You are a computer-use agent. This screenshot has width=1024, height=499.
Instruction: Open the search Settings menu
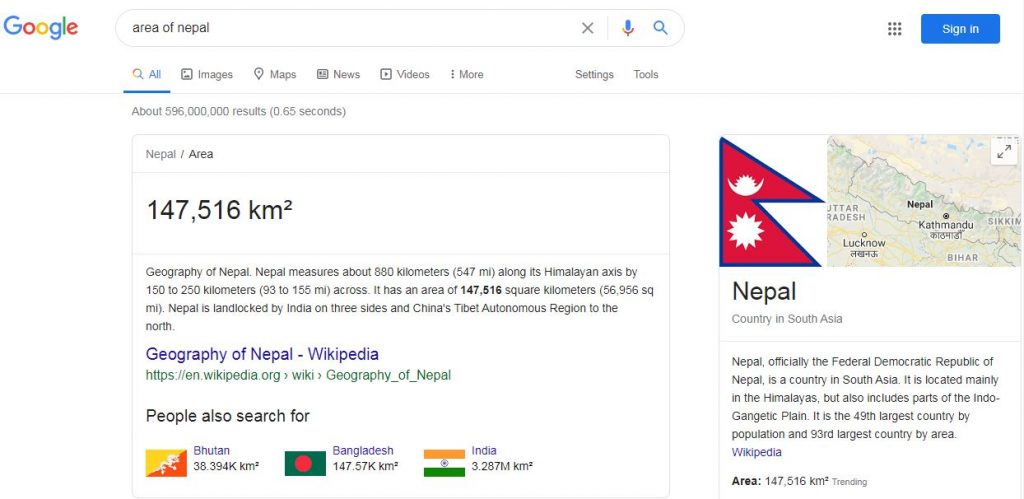pos(594,75)
